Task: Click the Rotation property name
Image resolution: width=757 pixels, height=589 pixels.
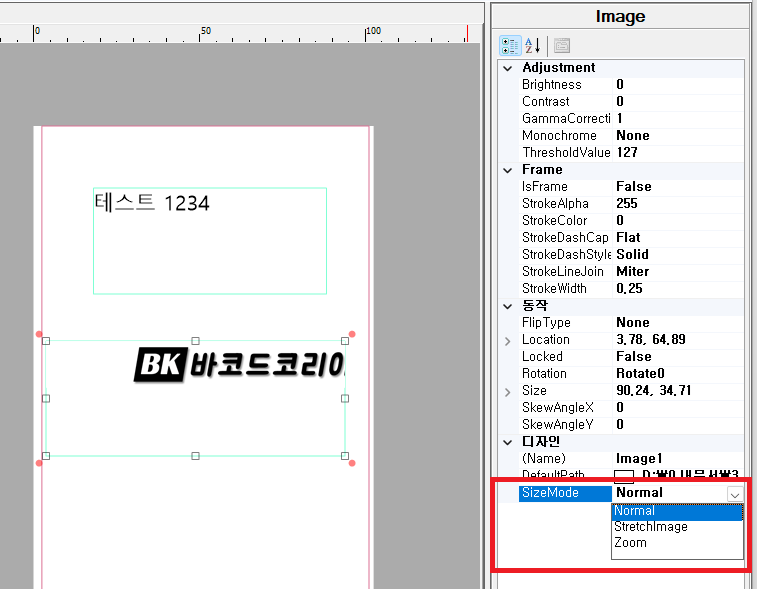Action: [544, 374]
